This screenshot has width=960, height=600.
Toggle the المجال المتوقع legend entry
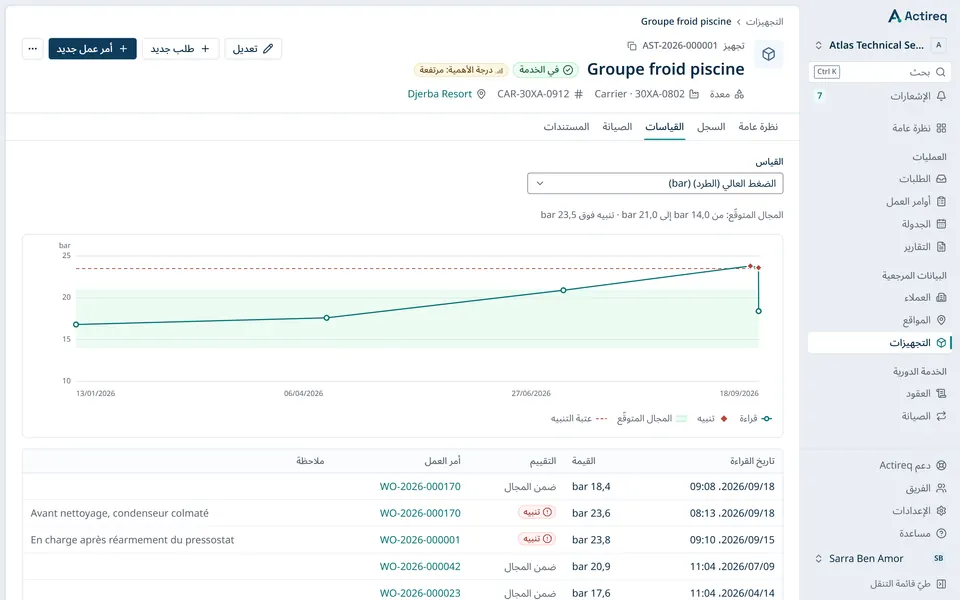pos(651,419)
